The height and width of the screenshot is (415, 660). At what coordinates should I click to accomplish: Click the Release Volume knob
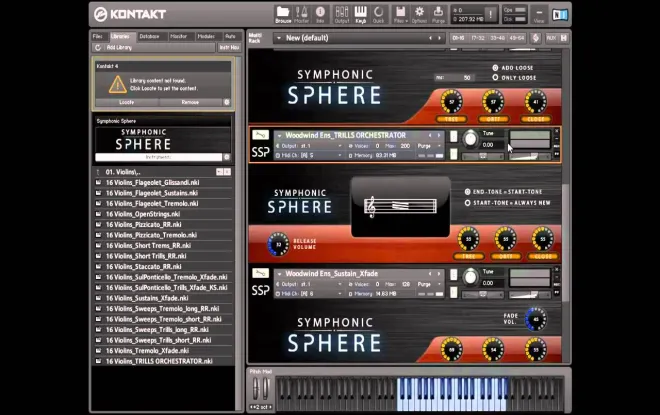pyautogui.click(x=278, y=244)
